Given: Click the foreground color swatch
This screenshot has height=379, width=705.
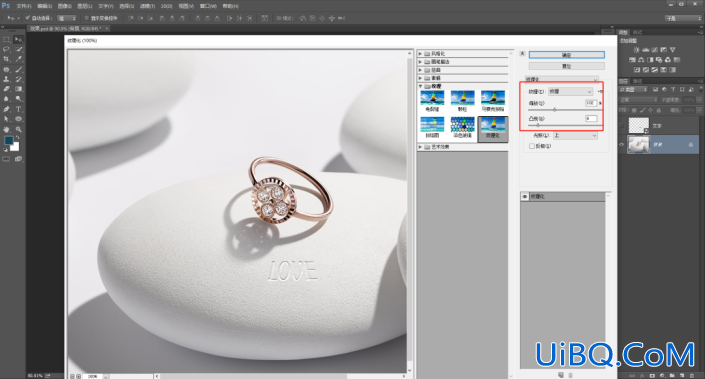Looking at the screenshot, I should [8, 140].
